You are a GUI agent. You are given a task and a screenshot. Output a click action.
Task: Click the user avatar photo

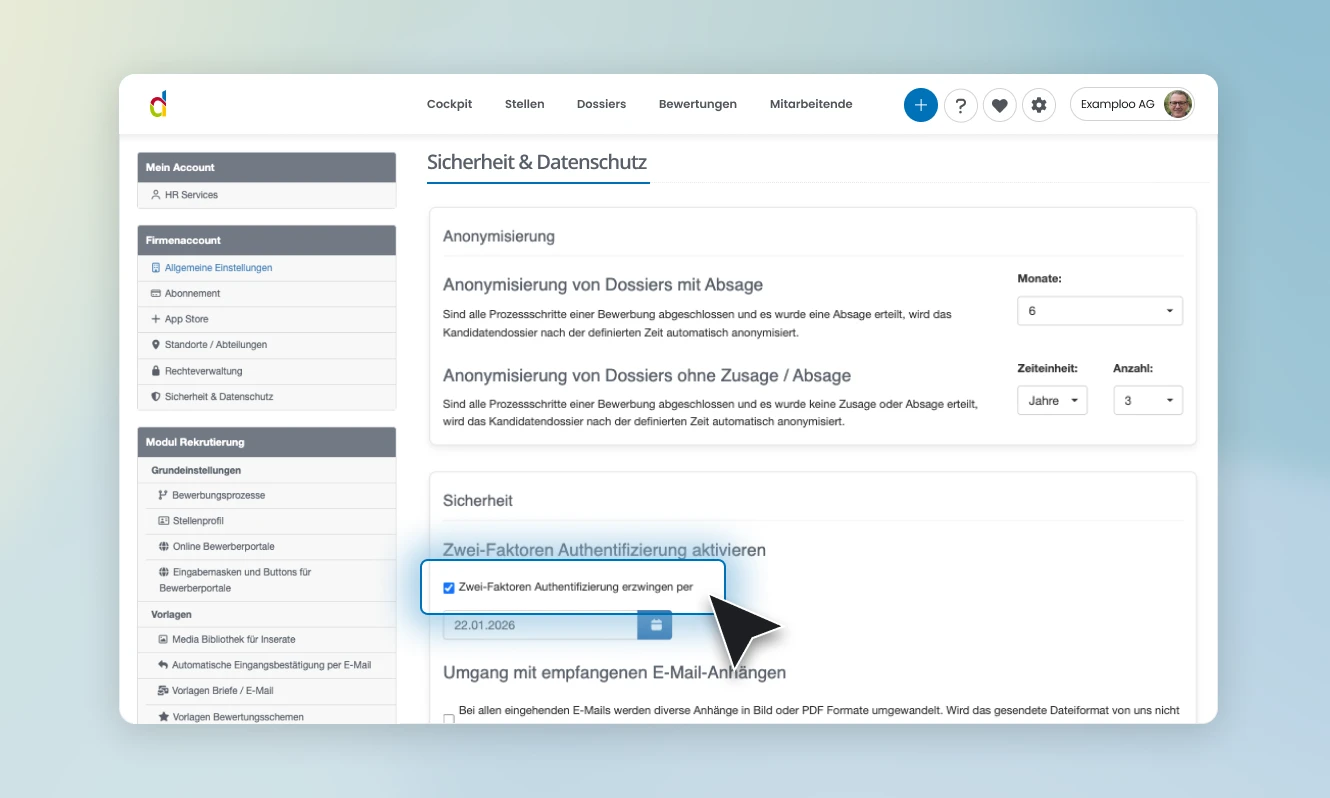(x=1178, y=104)
